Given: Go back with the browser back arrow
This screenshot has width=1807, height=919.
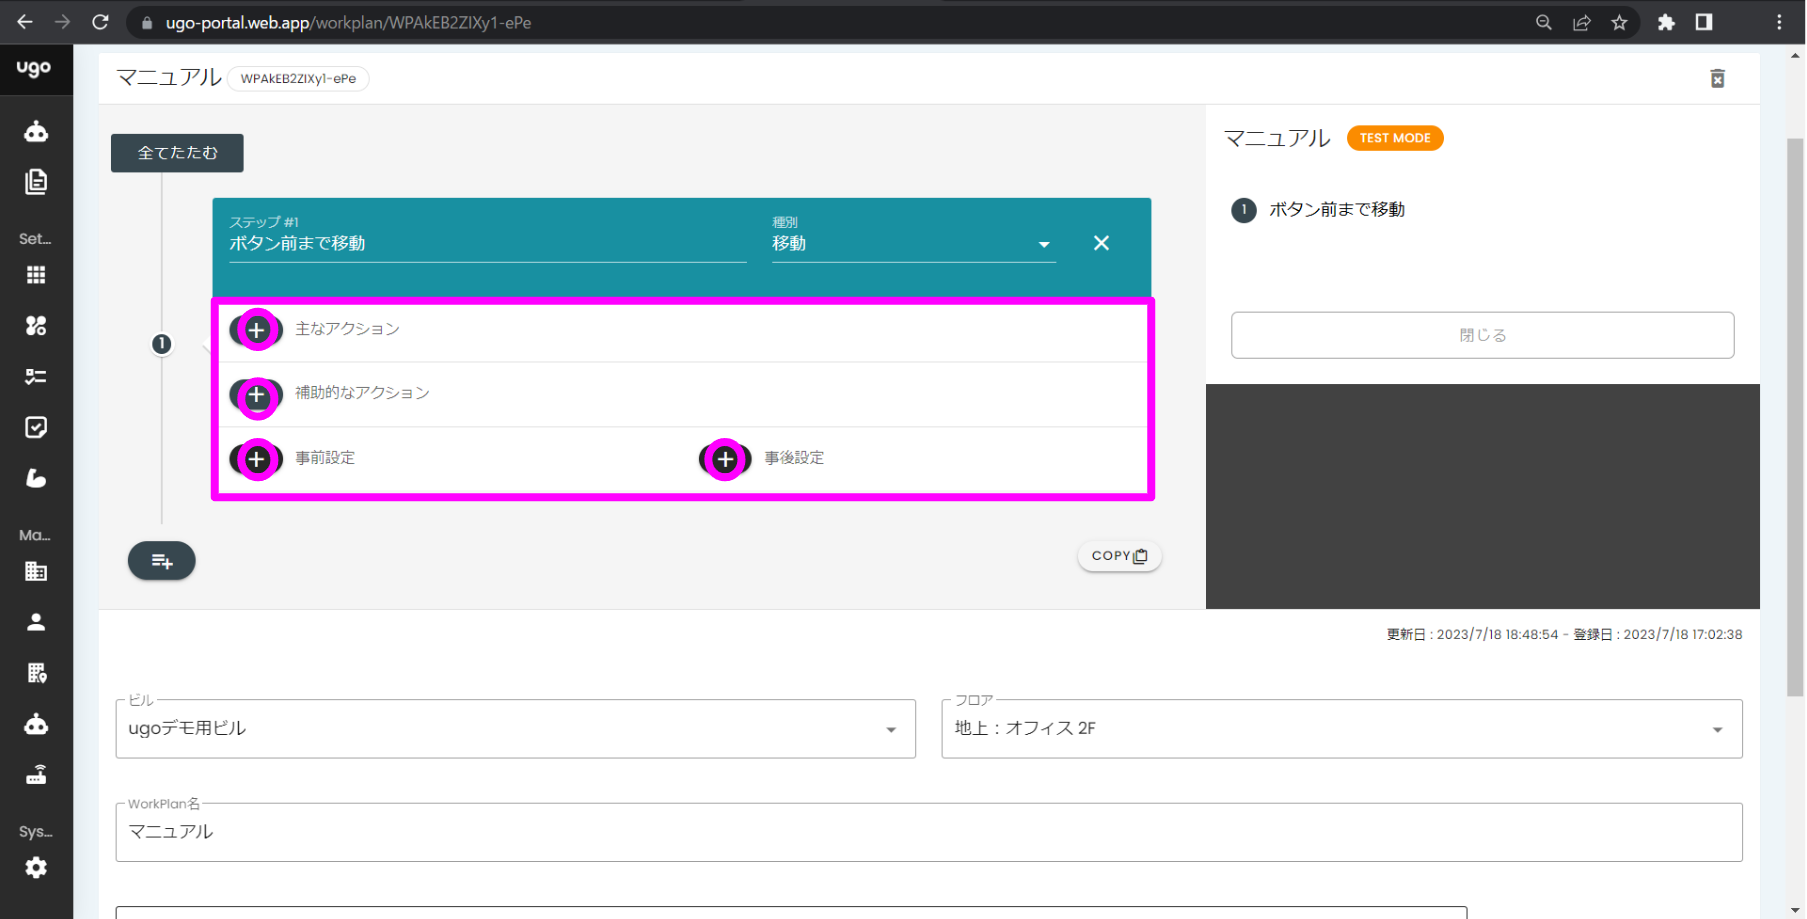Looking at the screenshot, I should [x=25, y=22].
